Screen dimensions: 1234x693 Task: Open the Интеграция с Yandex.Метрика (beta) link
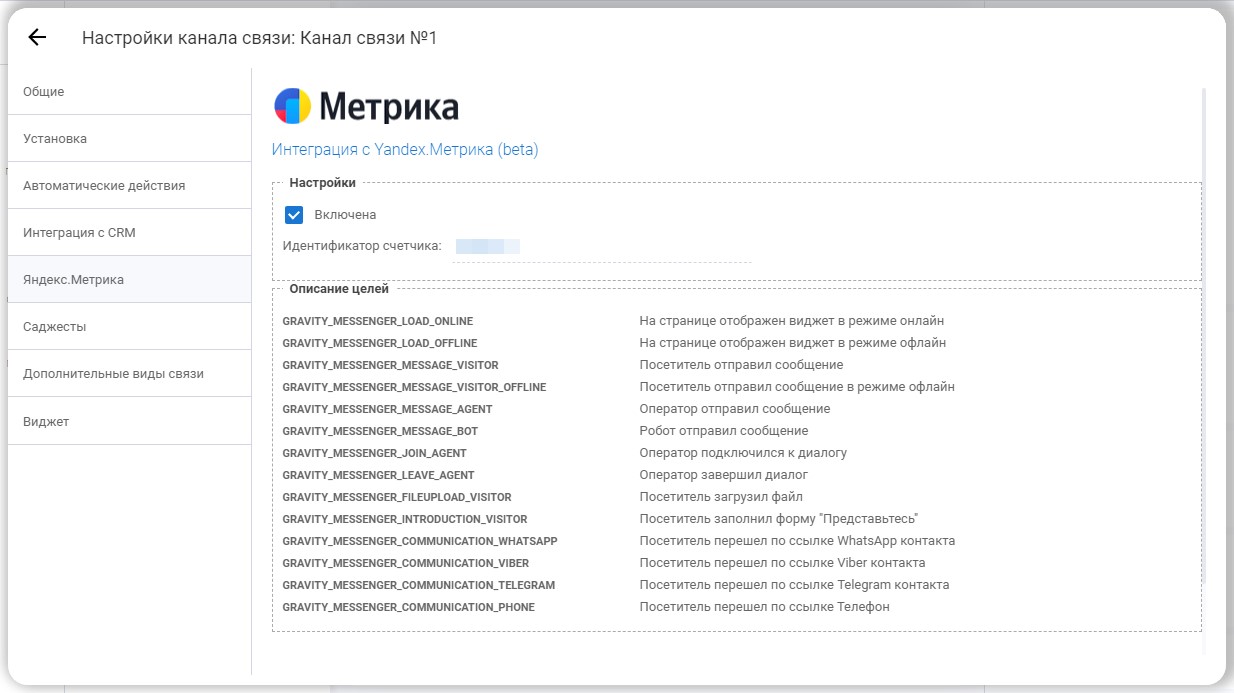pyautogui.click(x=405, y=150)
